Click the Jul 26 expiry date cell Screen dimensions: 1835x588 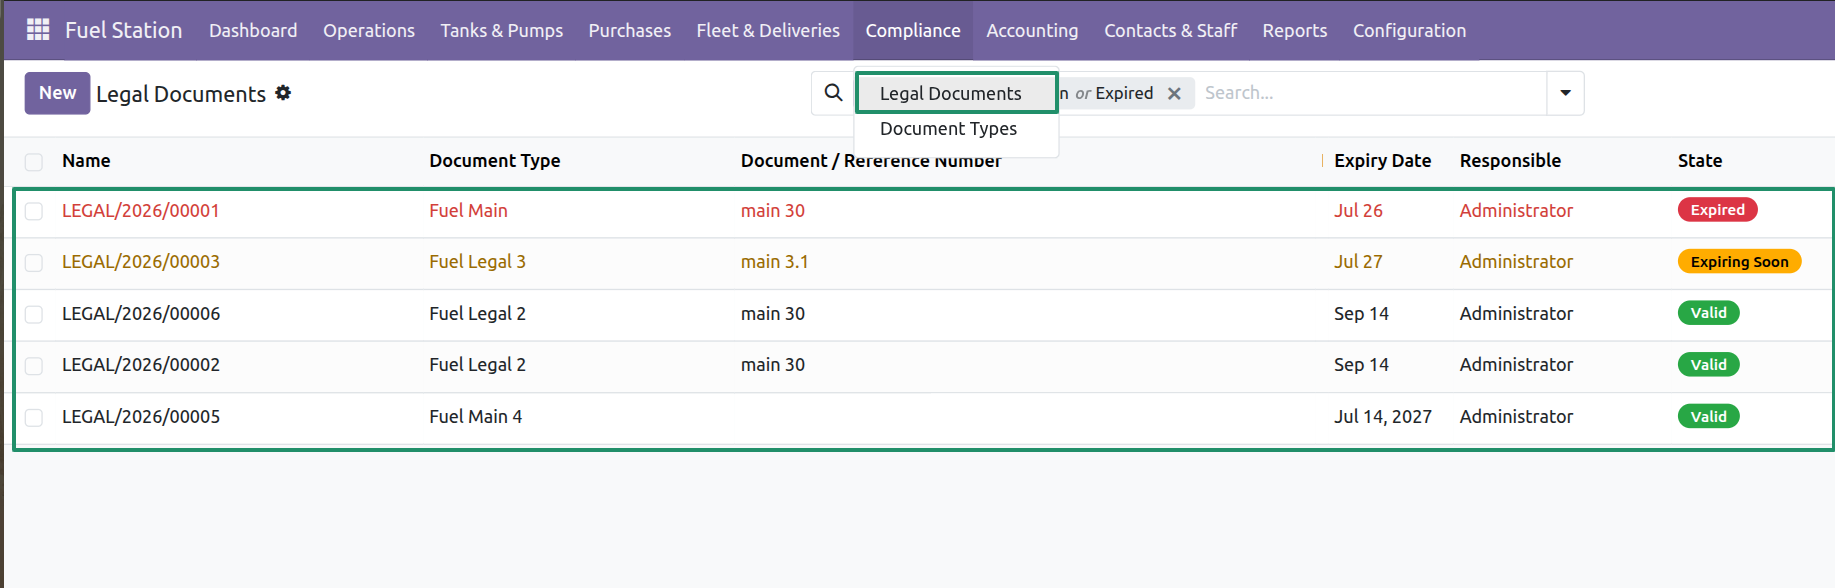[1358, 211]
